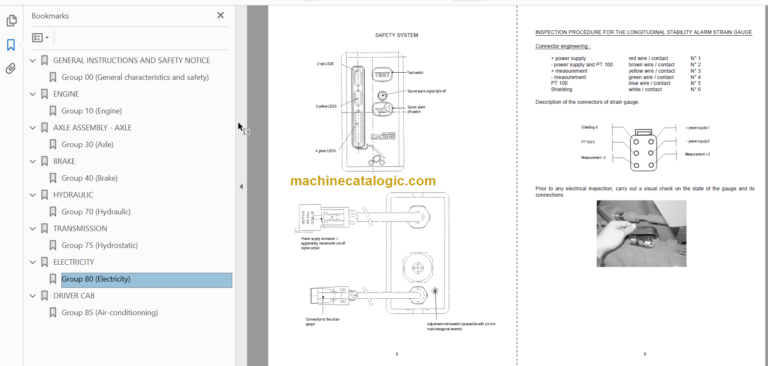Open Group 00 (General characteristics and safety)
This screenshot has width=768, height=366.
(x=135, y=77)
